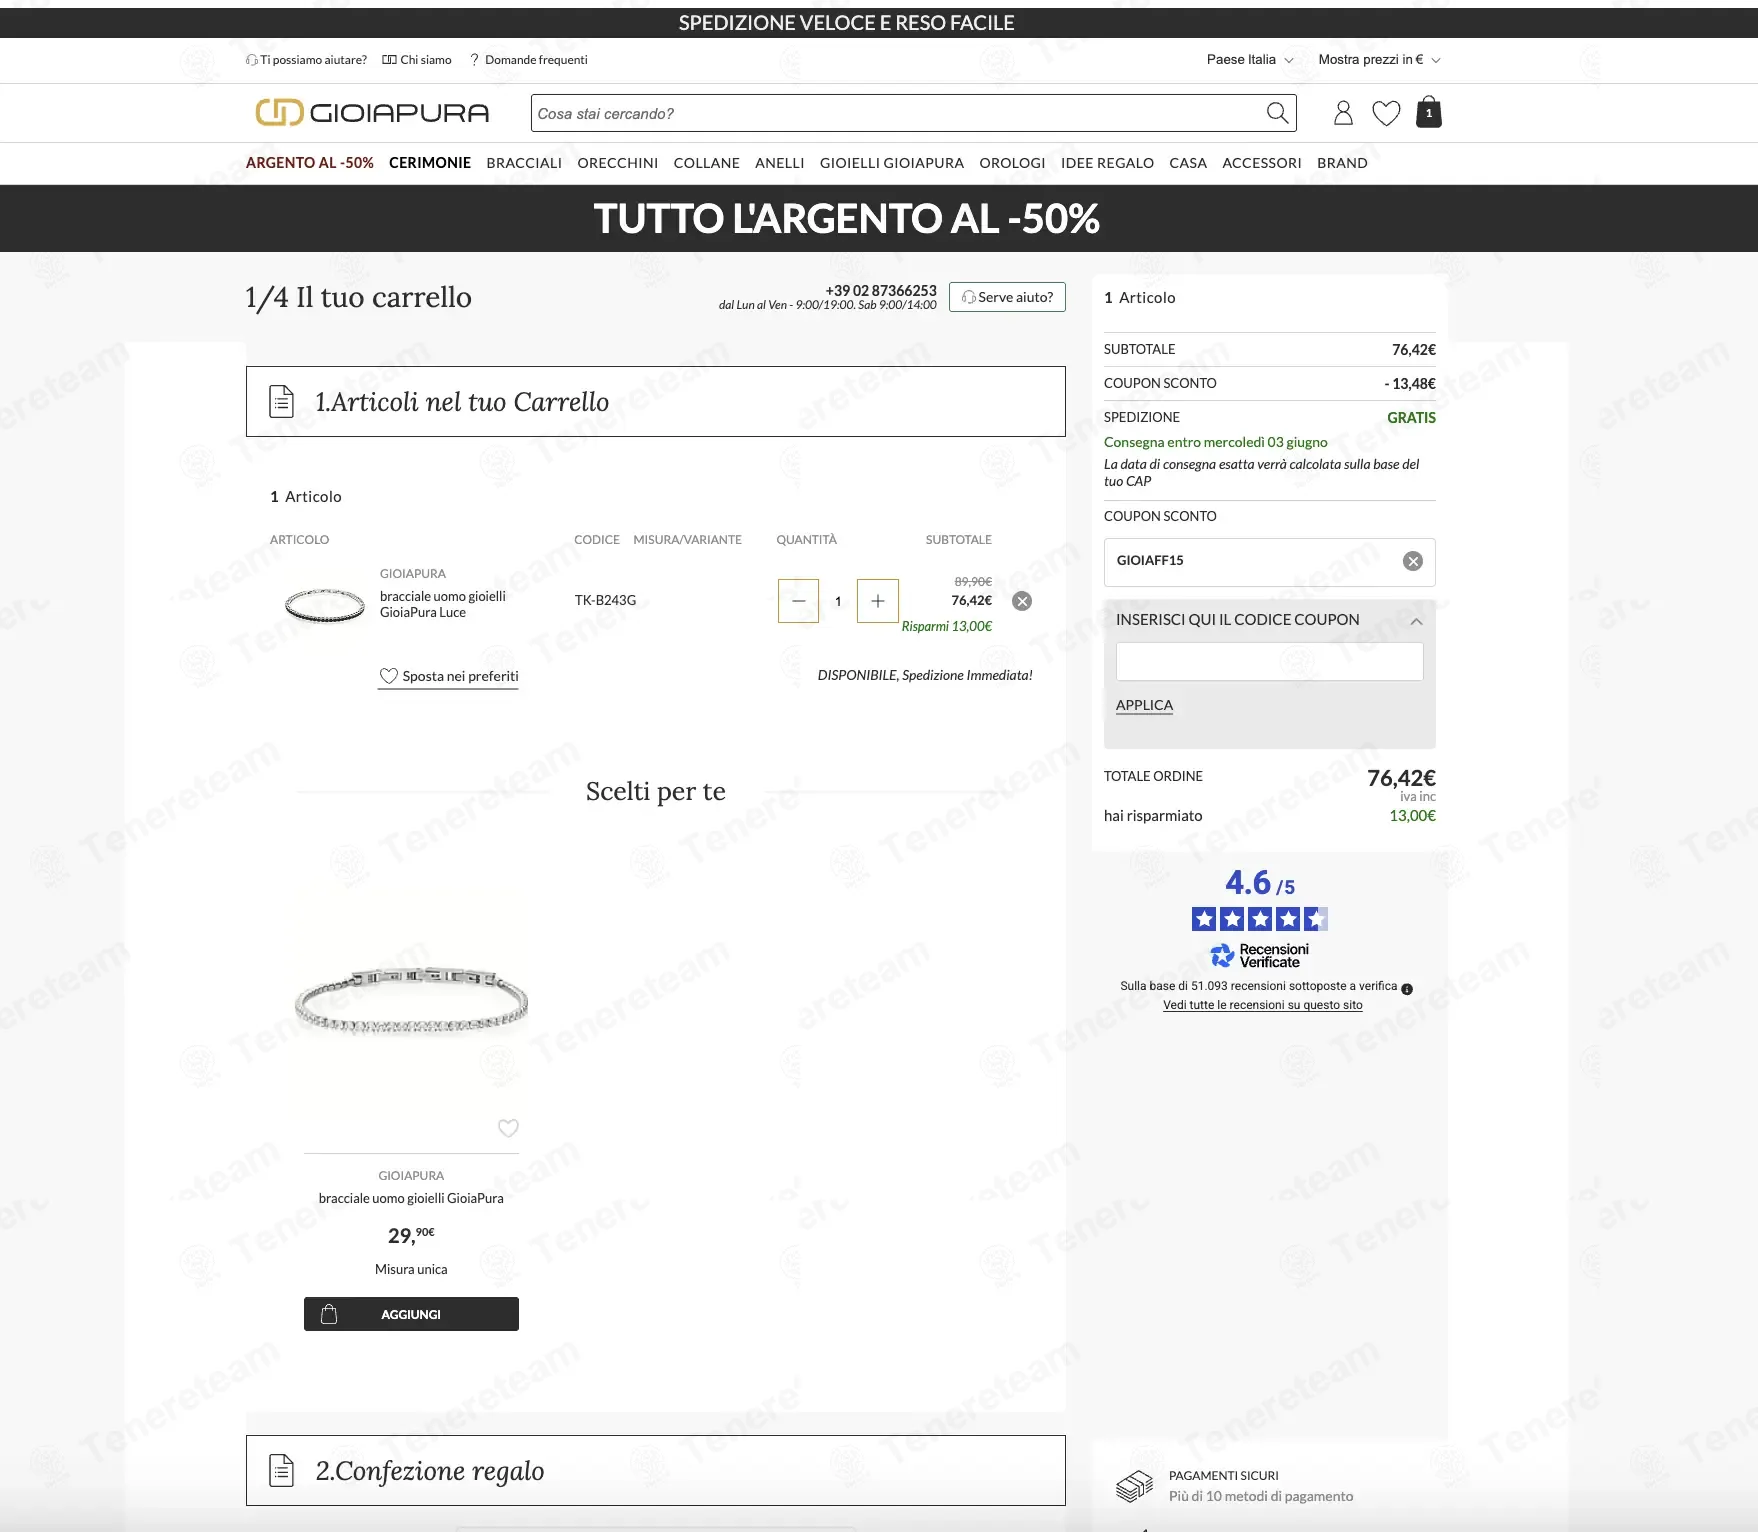The height and width of the screenshot is (1532, 1758).
Task: Click the coupon code input field
Action: [1269, 661]
